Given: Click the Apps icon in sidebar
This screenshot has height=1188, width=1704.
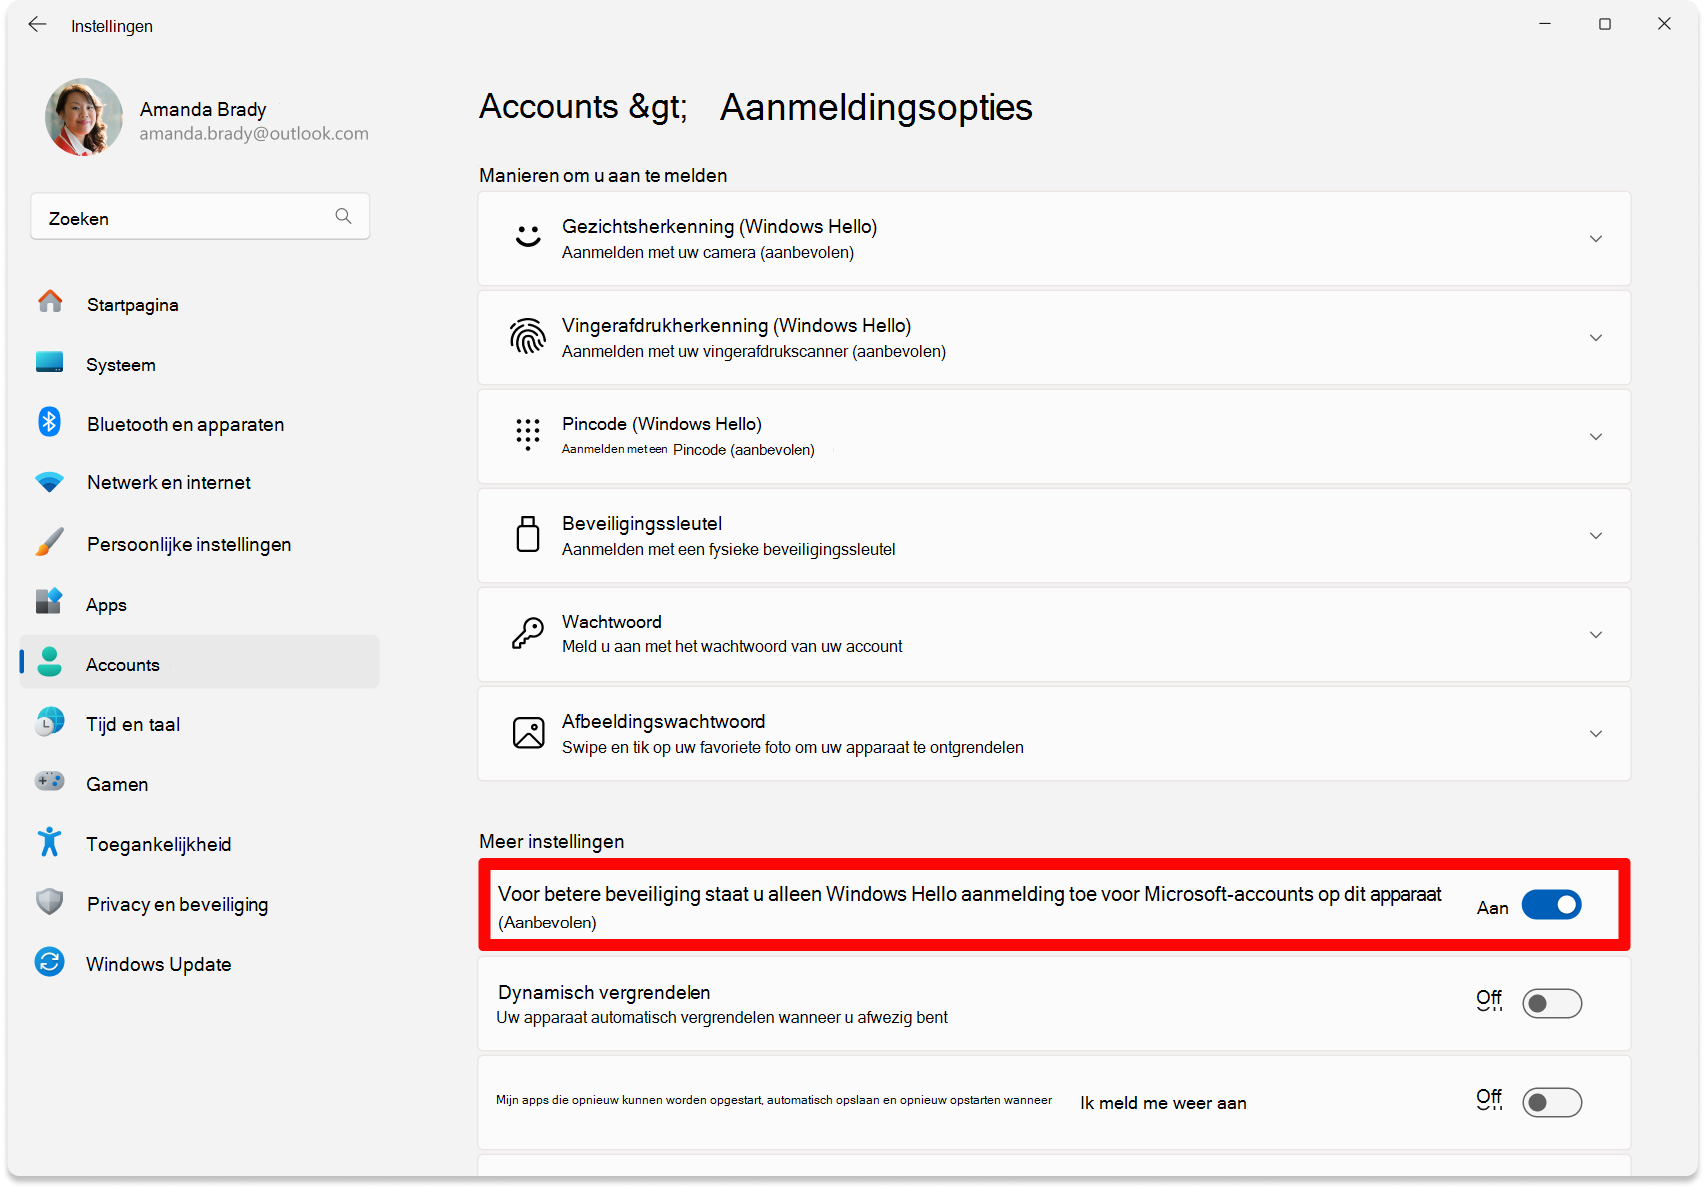Looking at the screenshot, I should (49, 601).
